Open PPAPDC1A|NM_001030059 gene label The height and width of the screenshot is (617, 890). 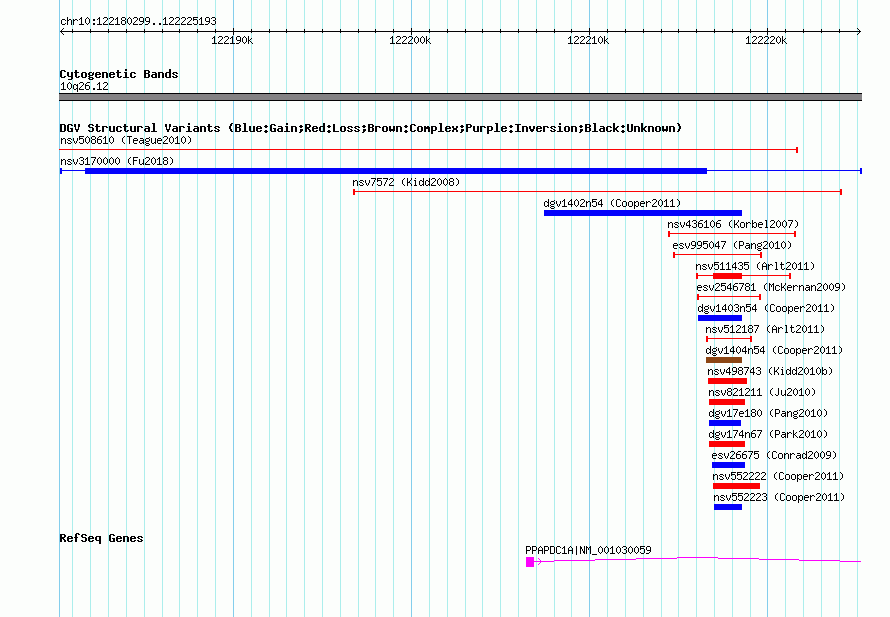pyautogui.click(x=588, y=550)
